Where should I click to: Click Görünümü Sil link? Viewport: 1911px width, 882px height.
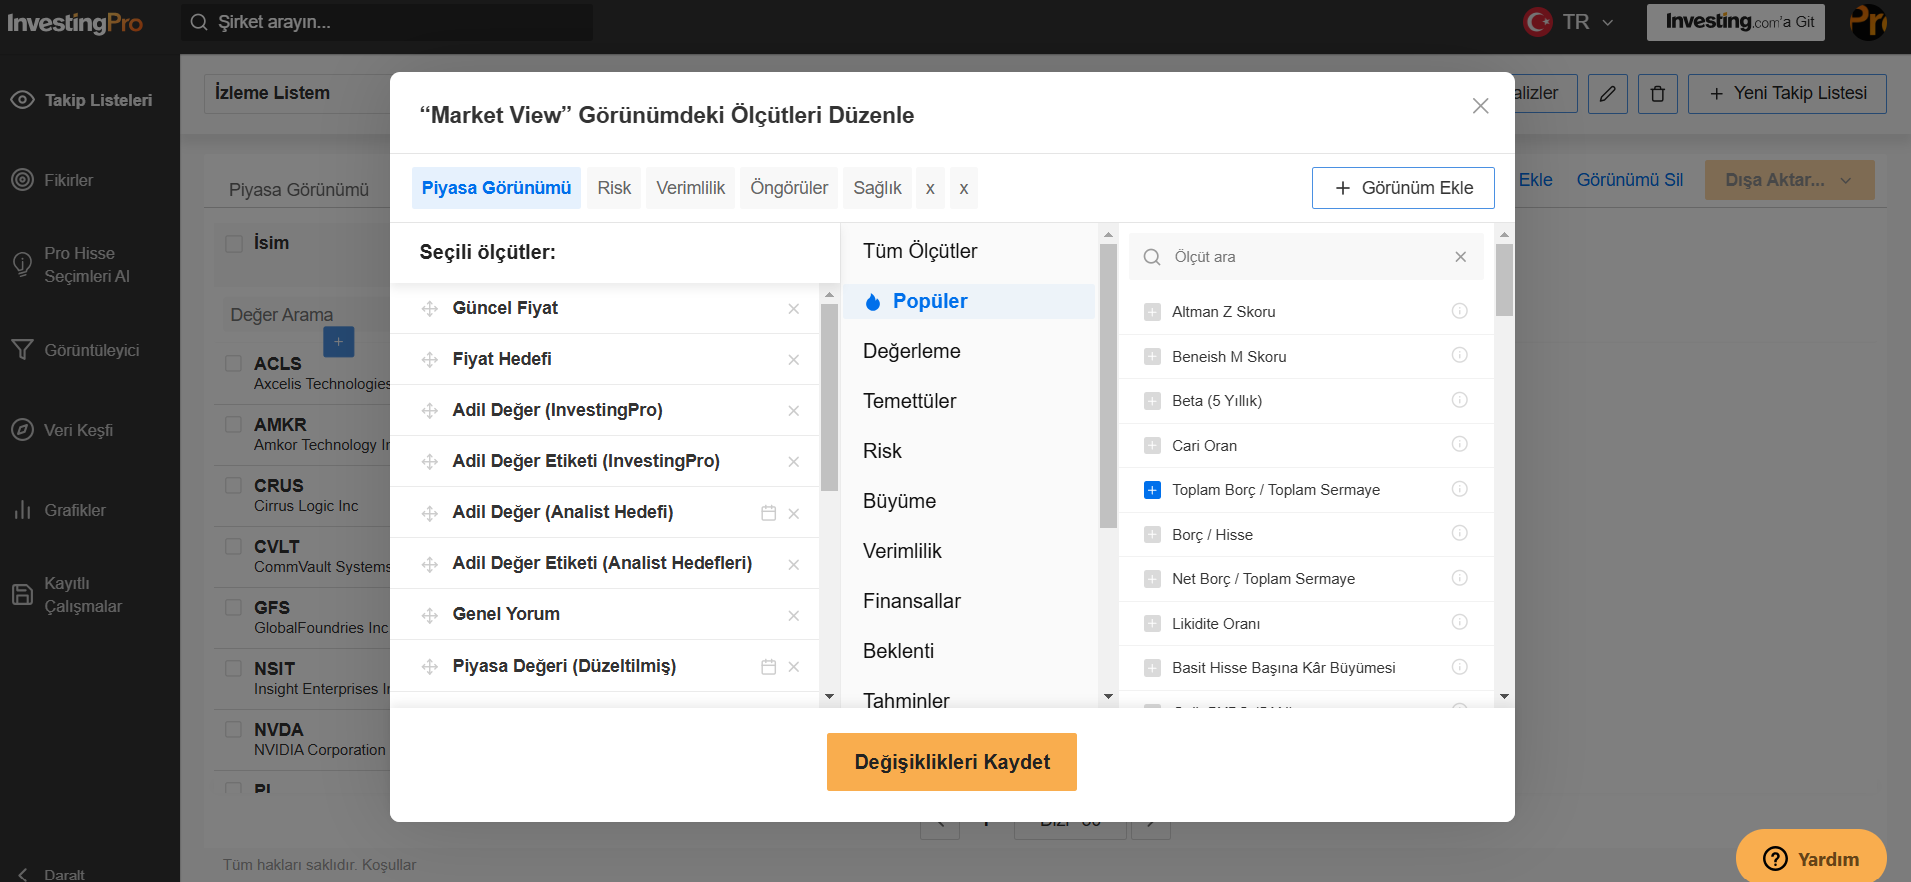coord(1630,180)
